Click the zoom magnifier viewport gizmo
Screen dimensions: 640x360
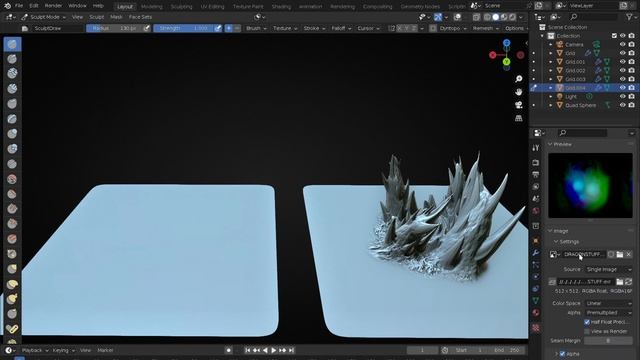click(519, 79)
